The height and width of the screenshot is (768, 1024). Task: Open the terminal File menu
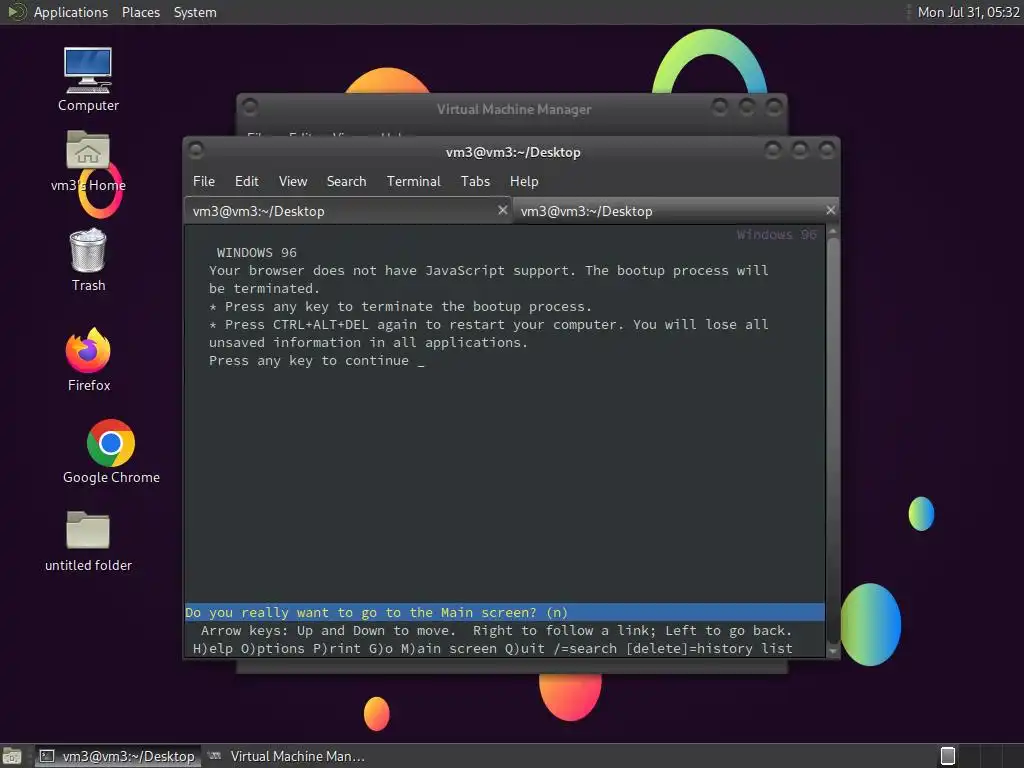click(204, 182)
